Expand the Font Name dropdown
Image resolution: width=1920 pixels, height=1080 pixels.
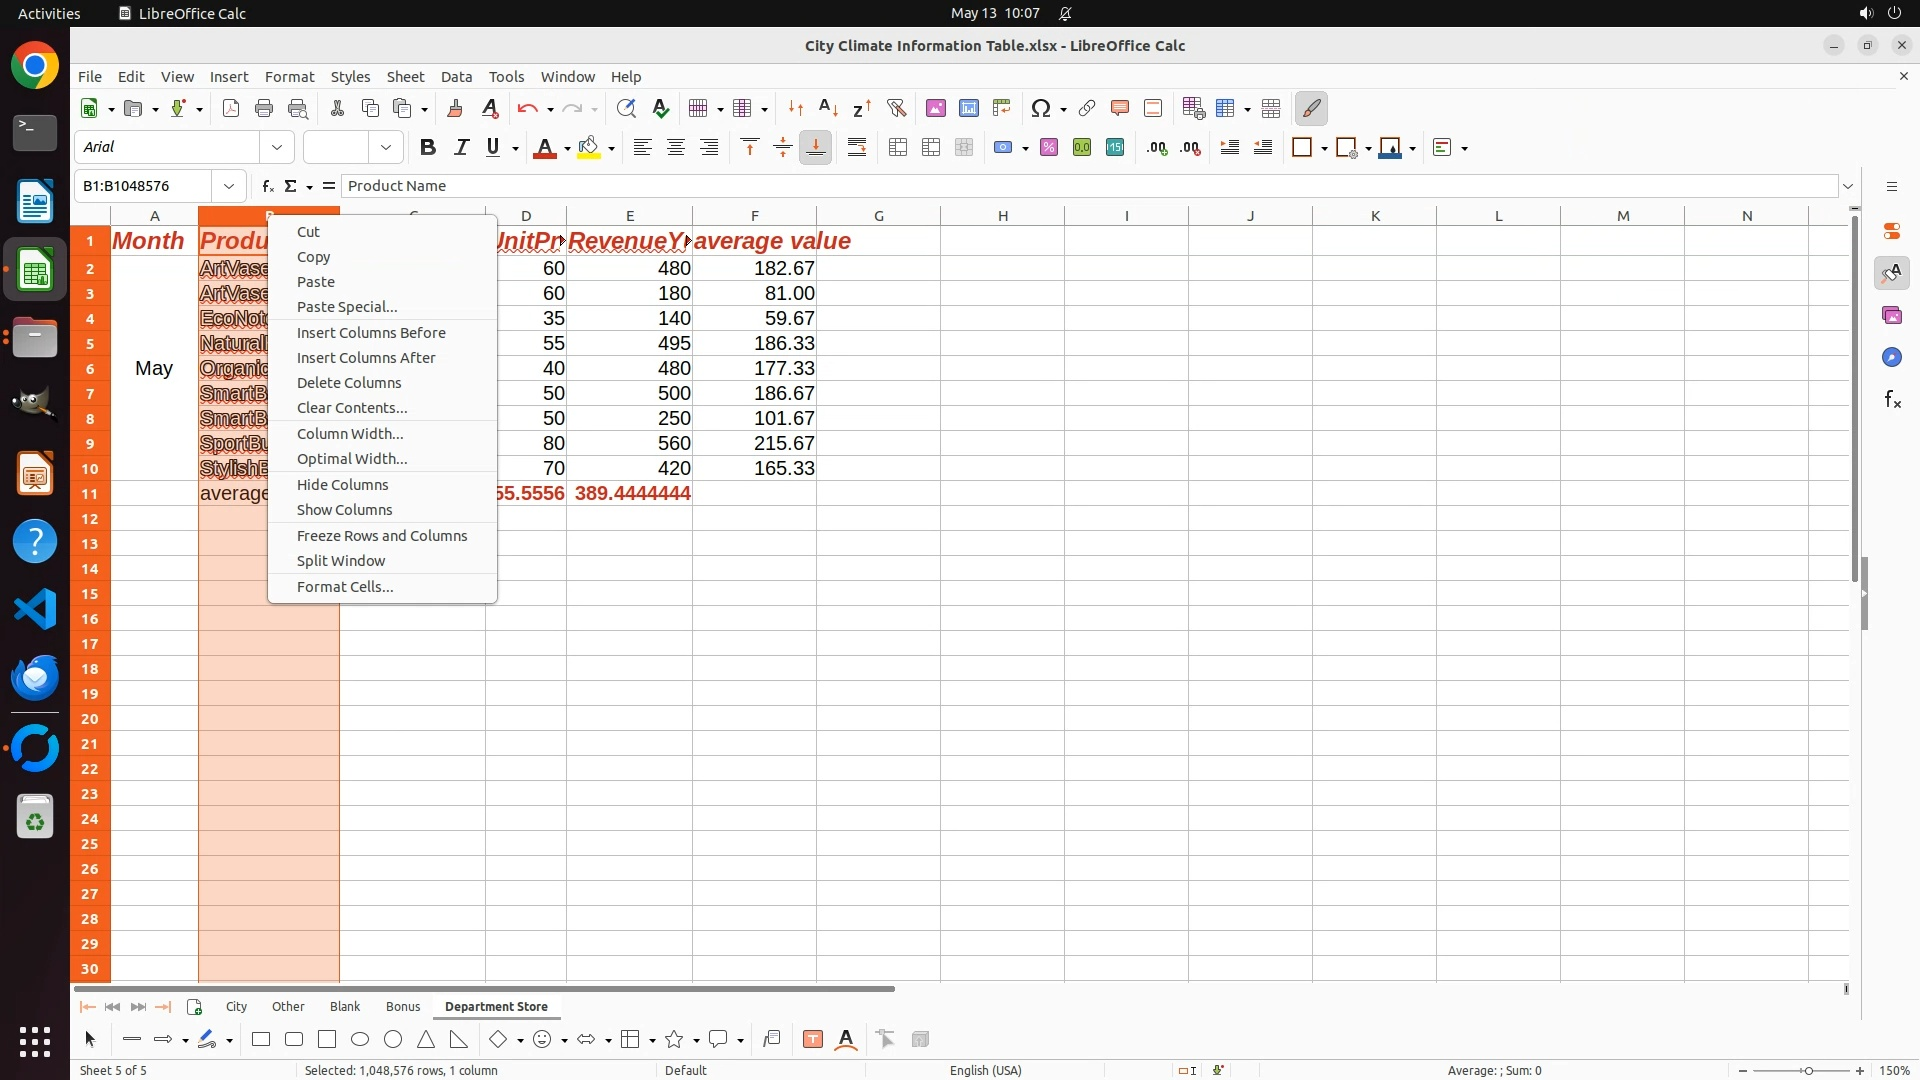[x=277, y=147]
